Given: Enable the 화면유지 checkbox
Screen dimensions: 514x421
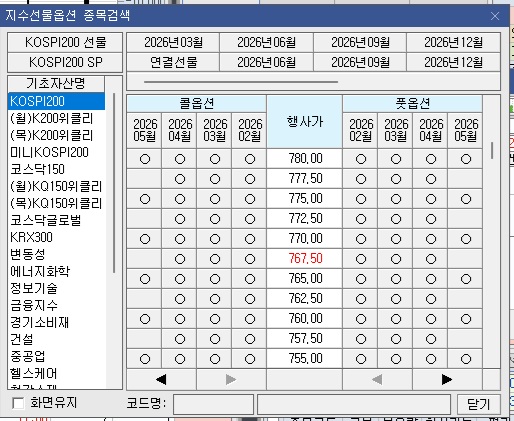Looking at the screenshot, I should [18, 403].
